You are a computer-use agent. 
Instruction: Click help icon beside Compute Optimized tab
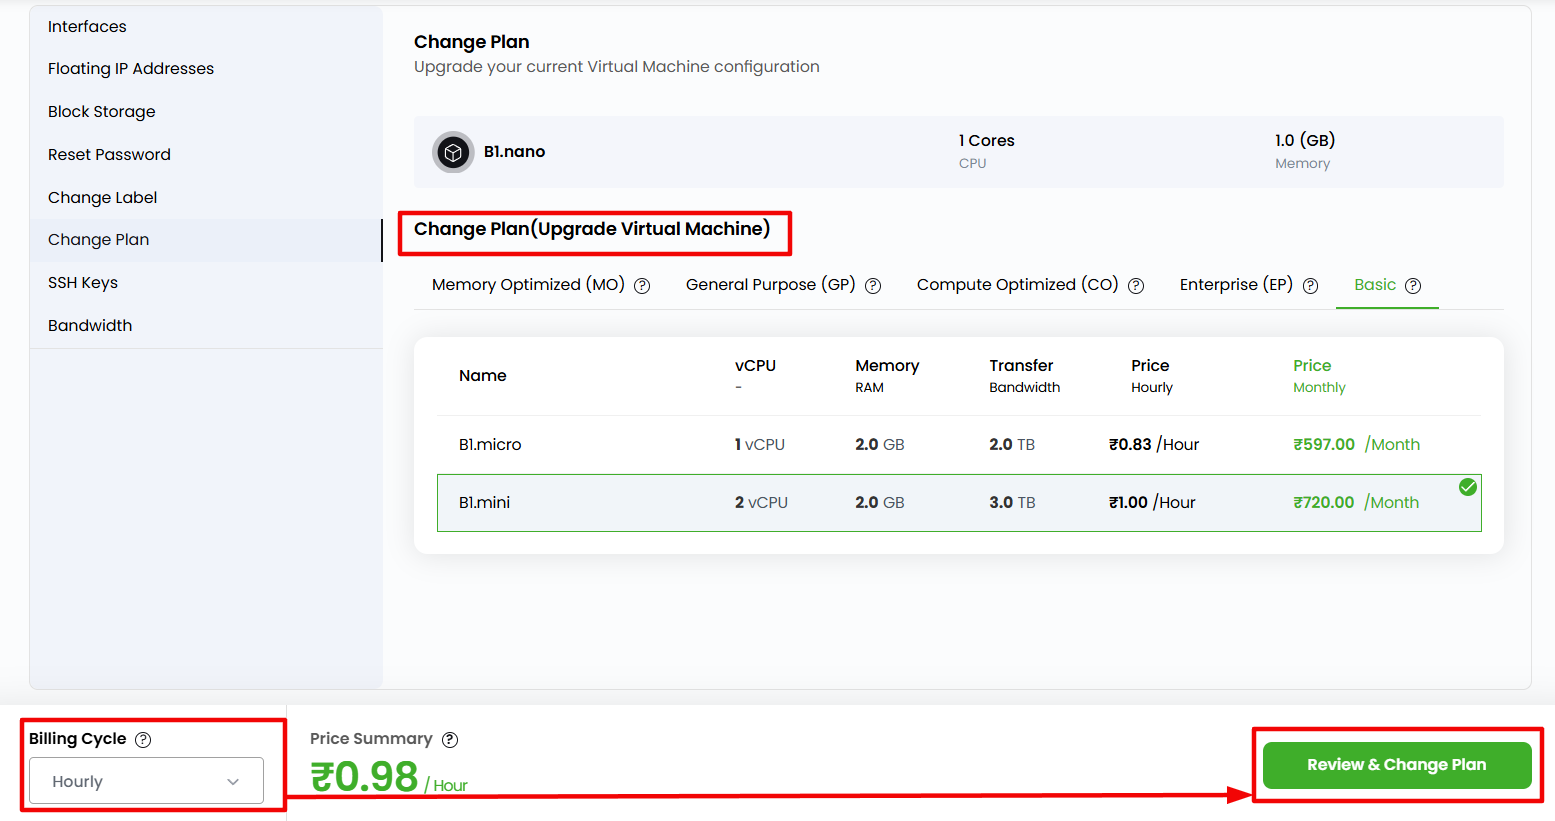coord(1136,286)
